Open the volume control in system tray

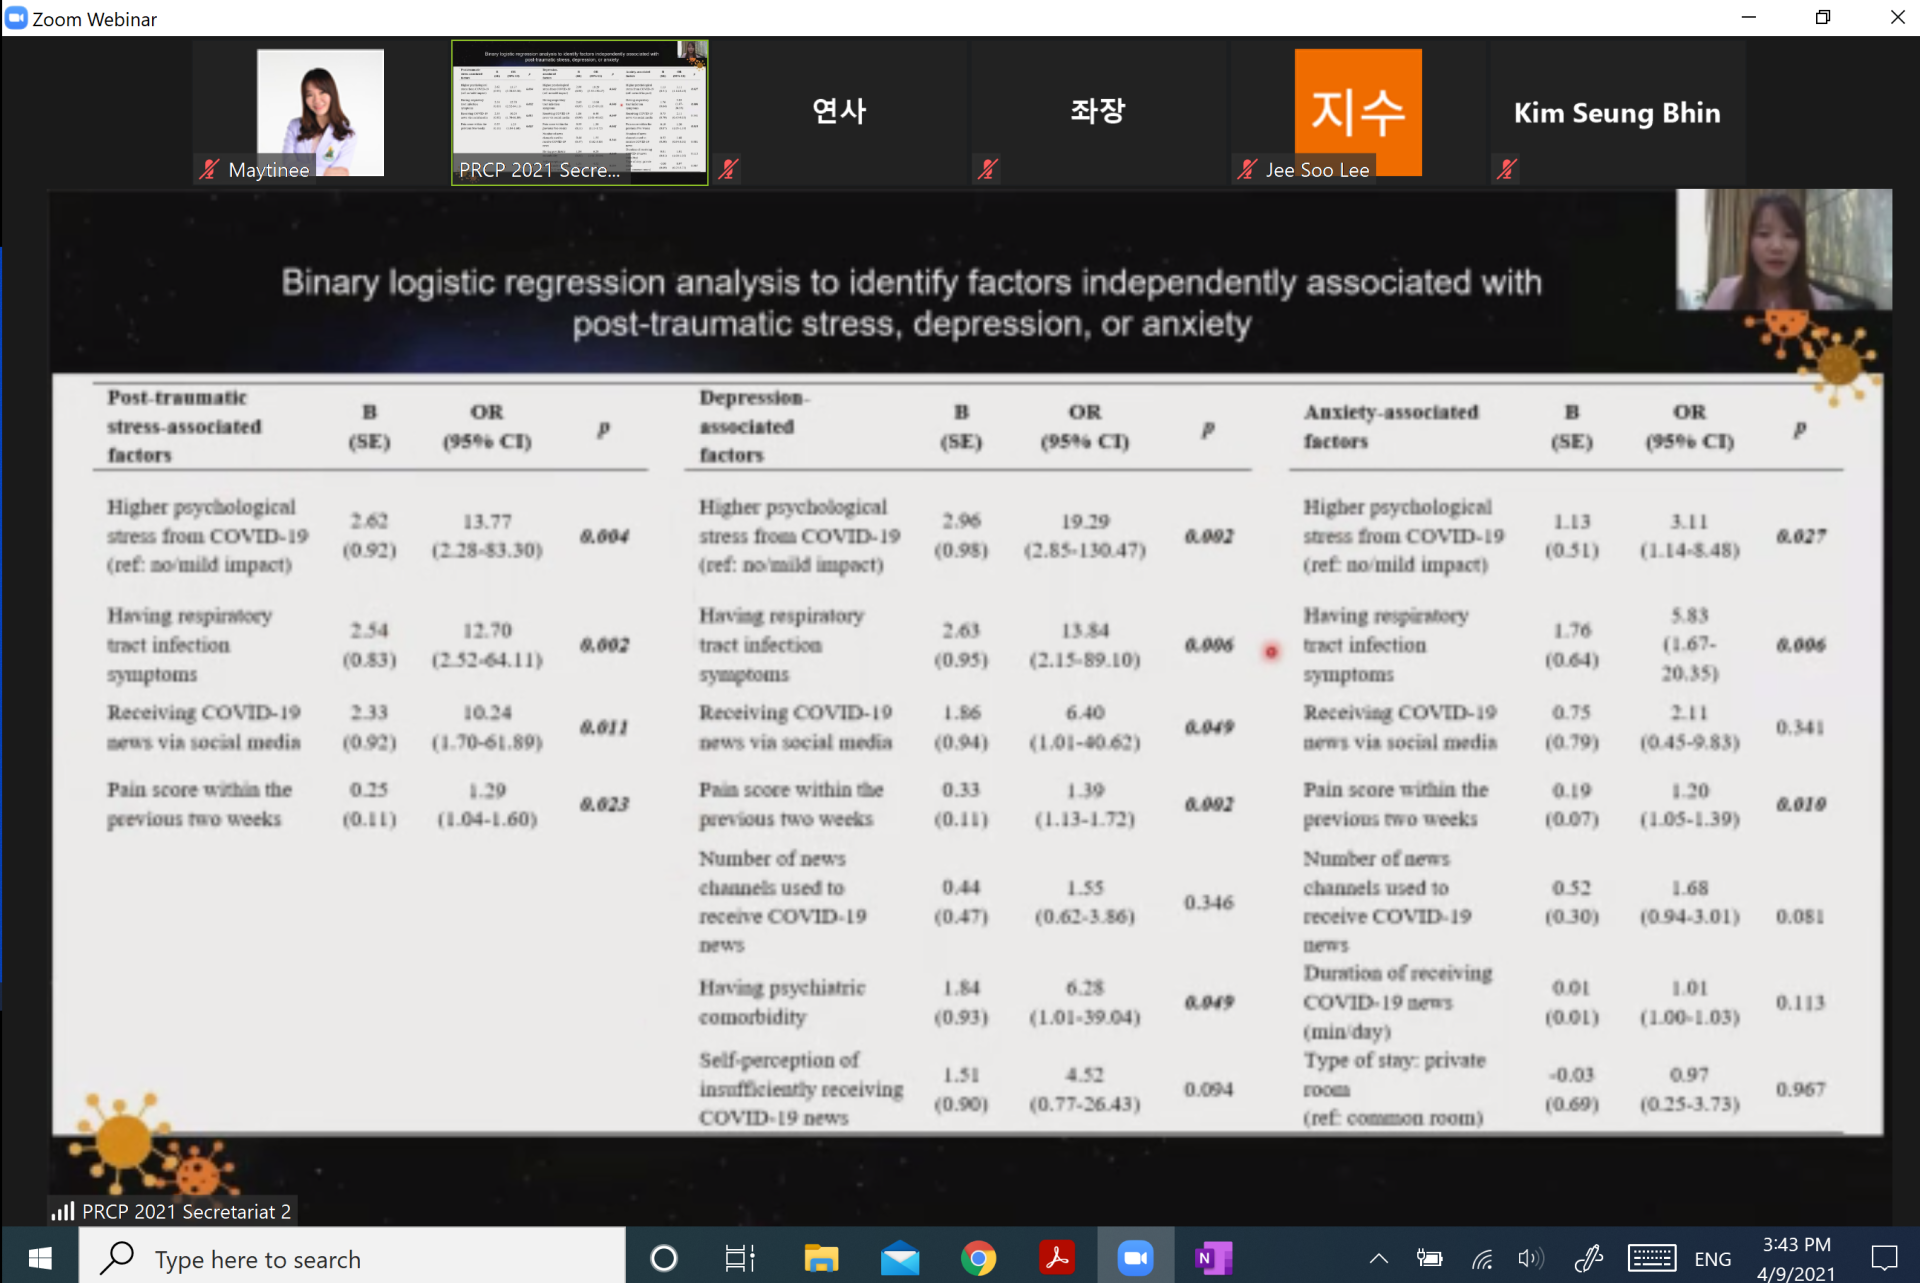pyautogui.click(x=1529, y=1258)
